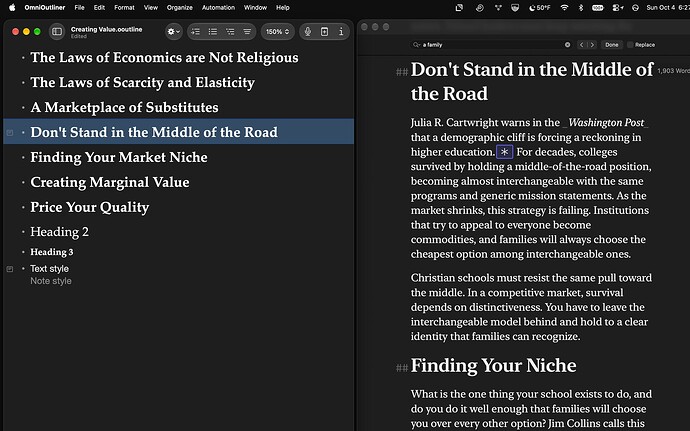Open the gear action menu in toolbar
The width and height of the screenshot is (690, 431).
tap(174, 31)
